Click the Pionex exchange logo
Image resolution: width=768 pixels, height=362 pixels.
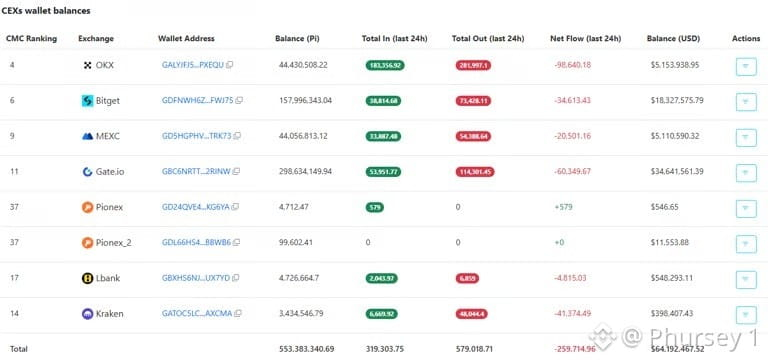point(88,207)
